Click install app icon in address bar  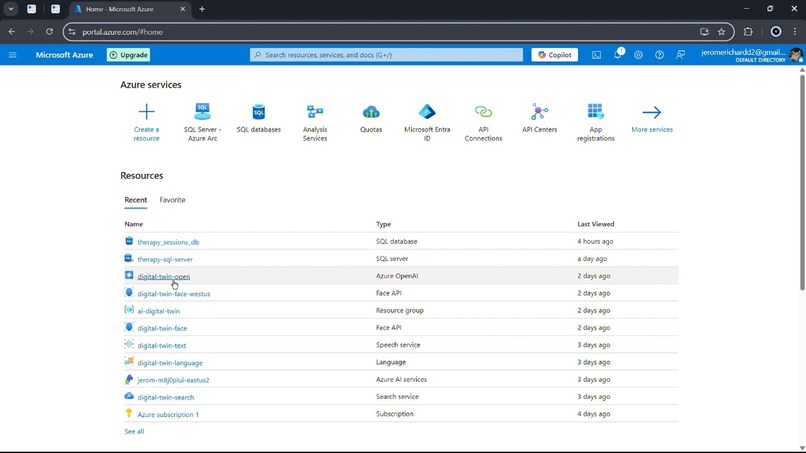click(704, 32)
